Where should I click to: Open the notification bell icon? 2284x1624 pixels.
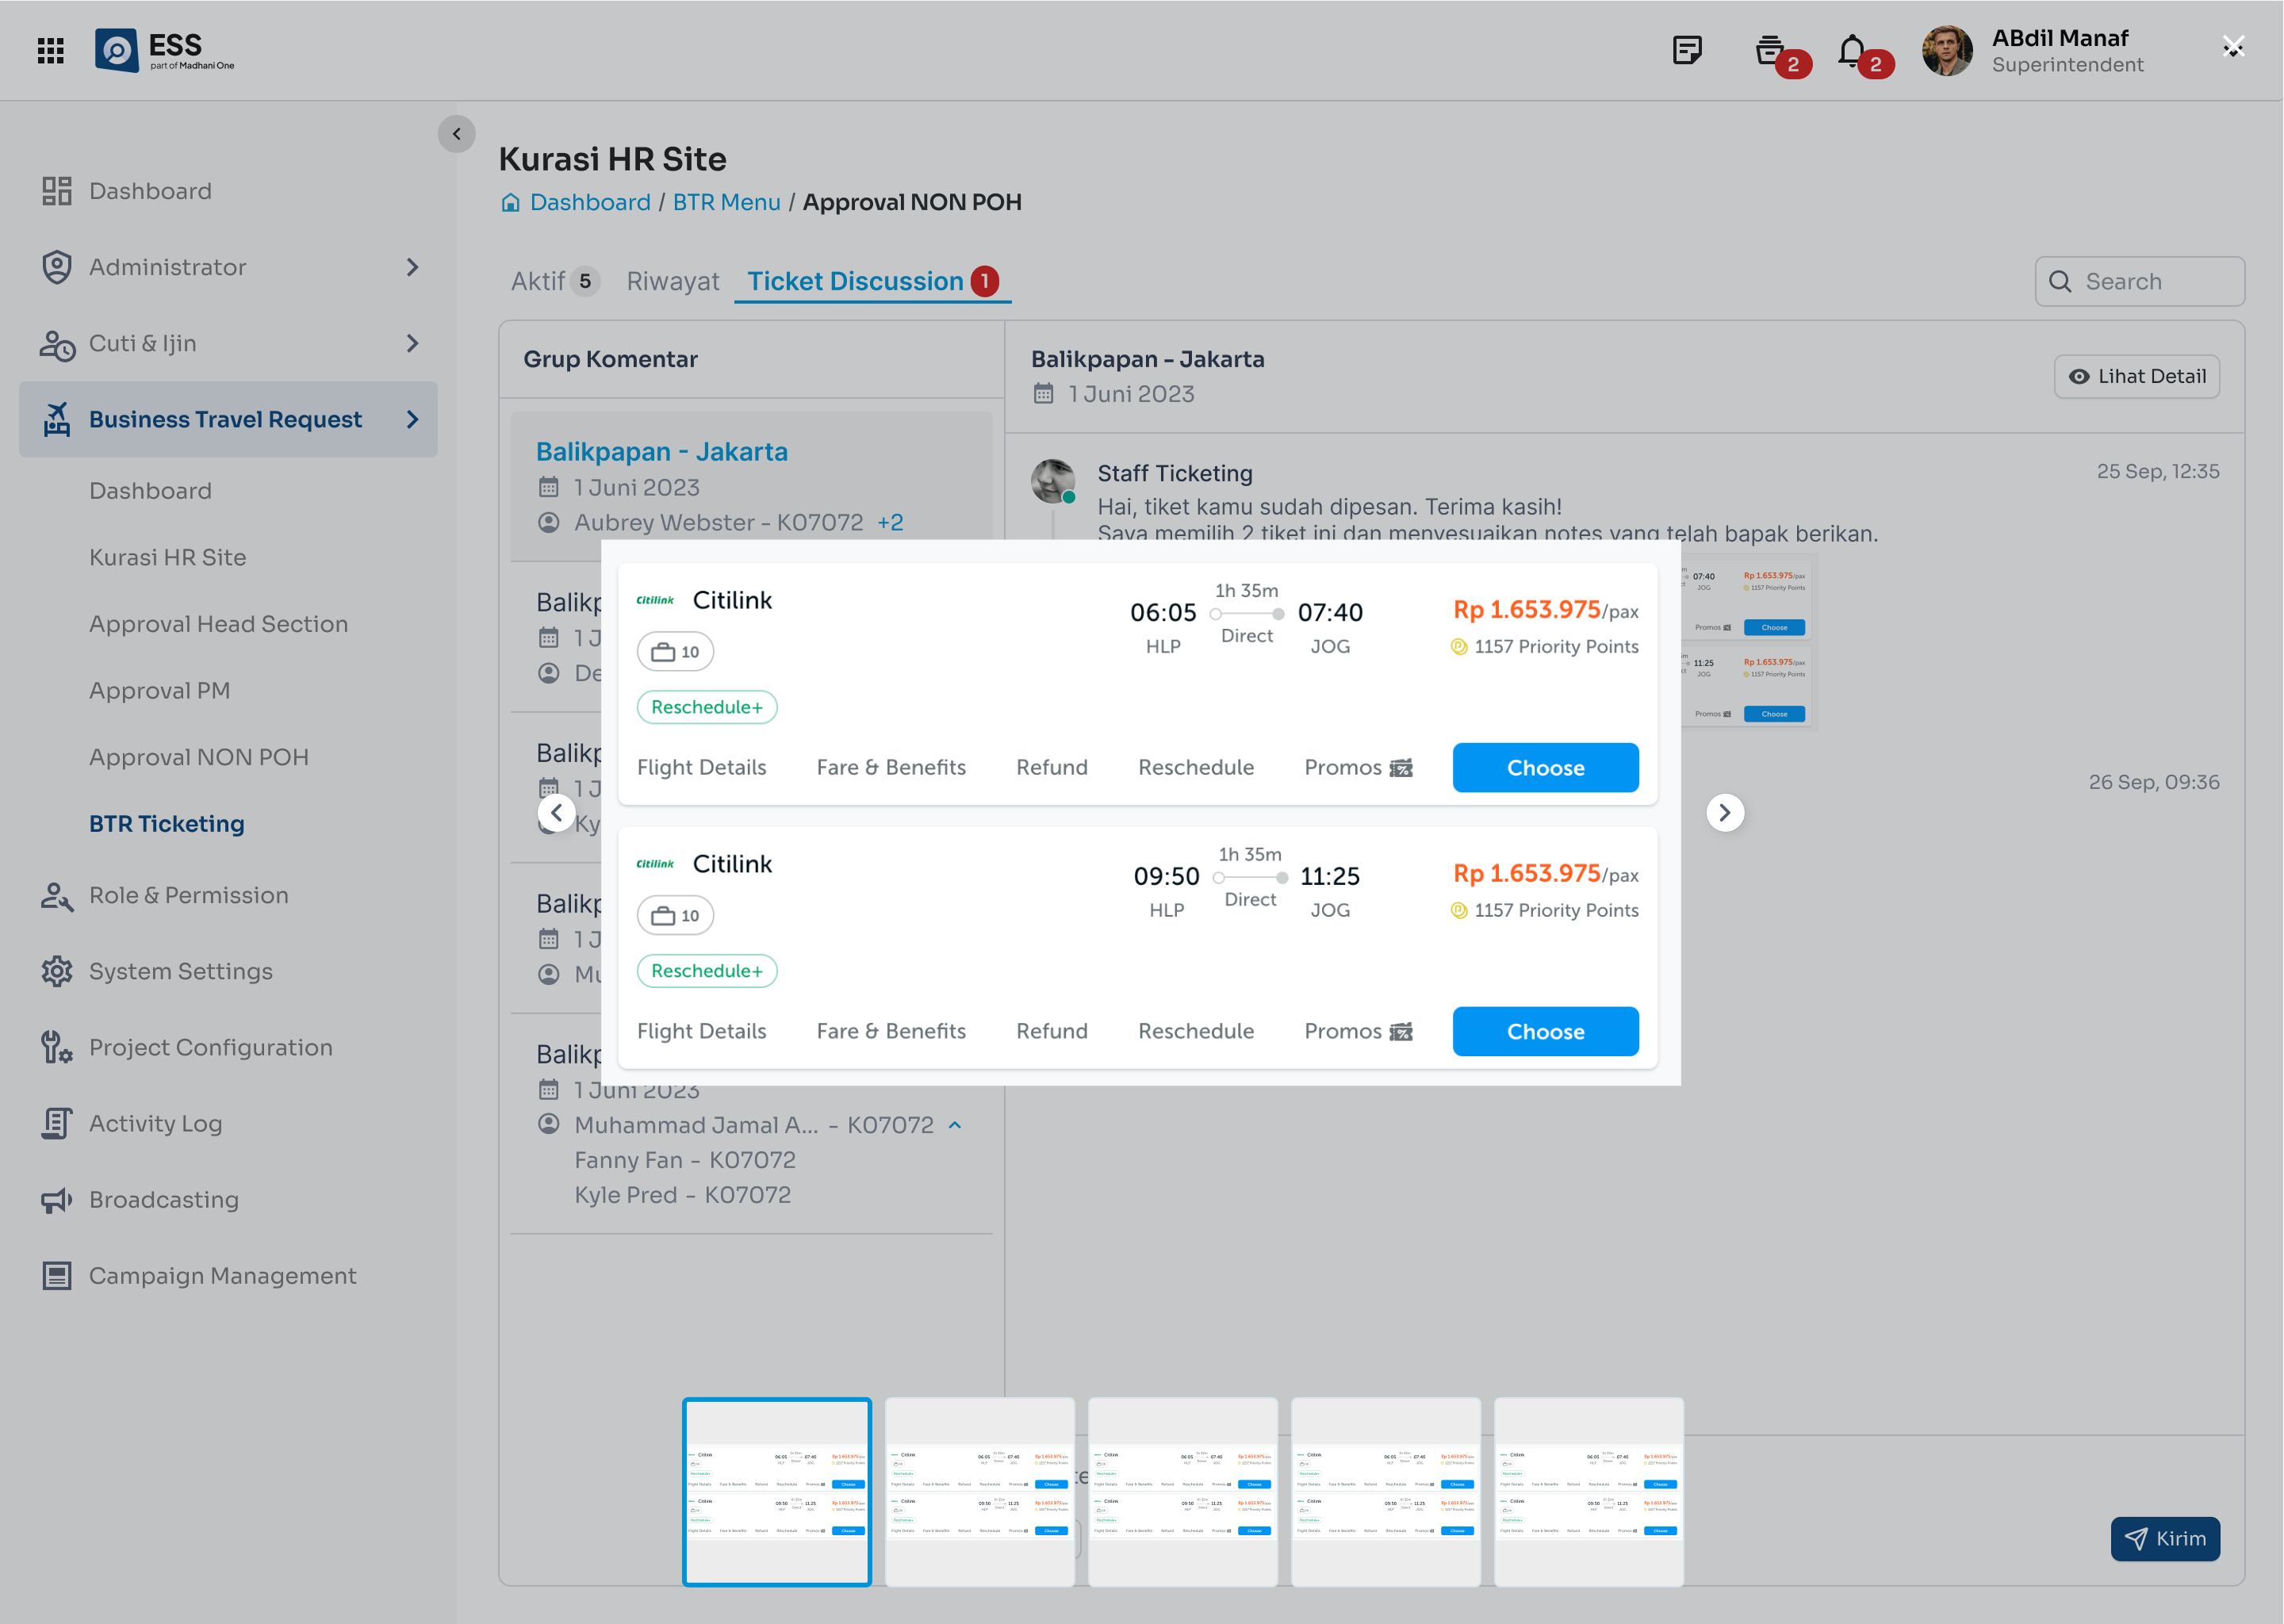[x=1852, y=50]
